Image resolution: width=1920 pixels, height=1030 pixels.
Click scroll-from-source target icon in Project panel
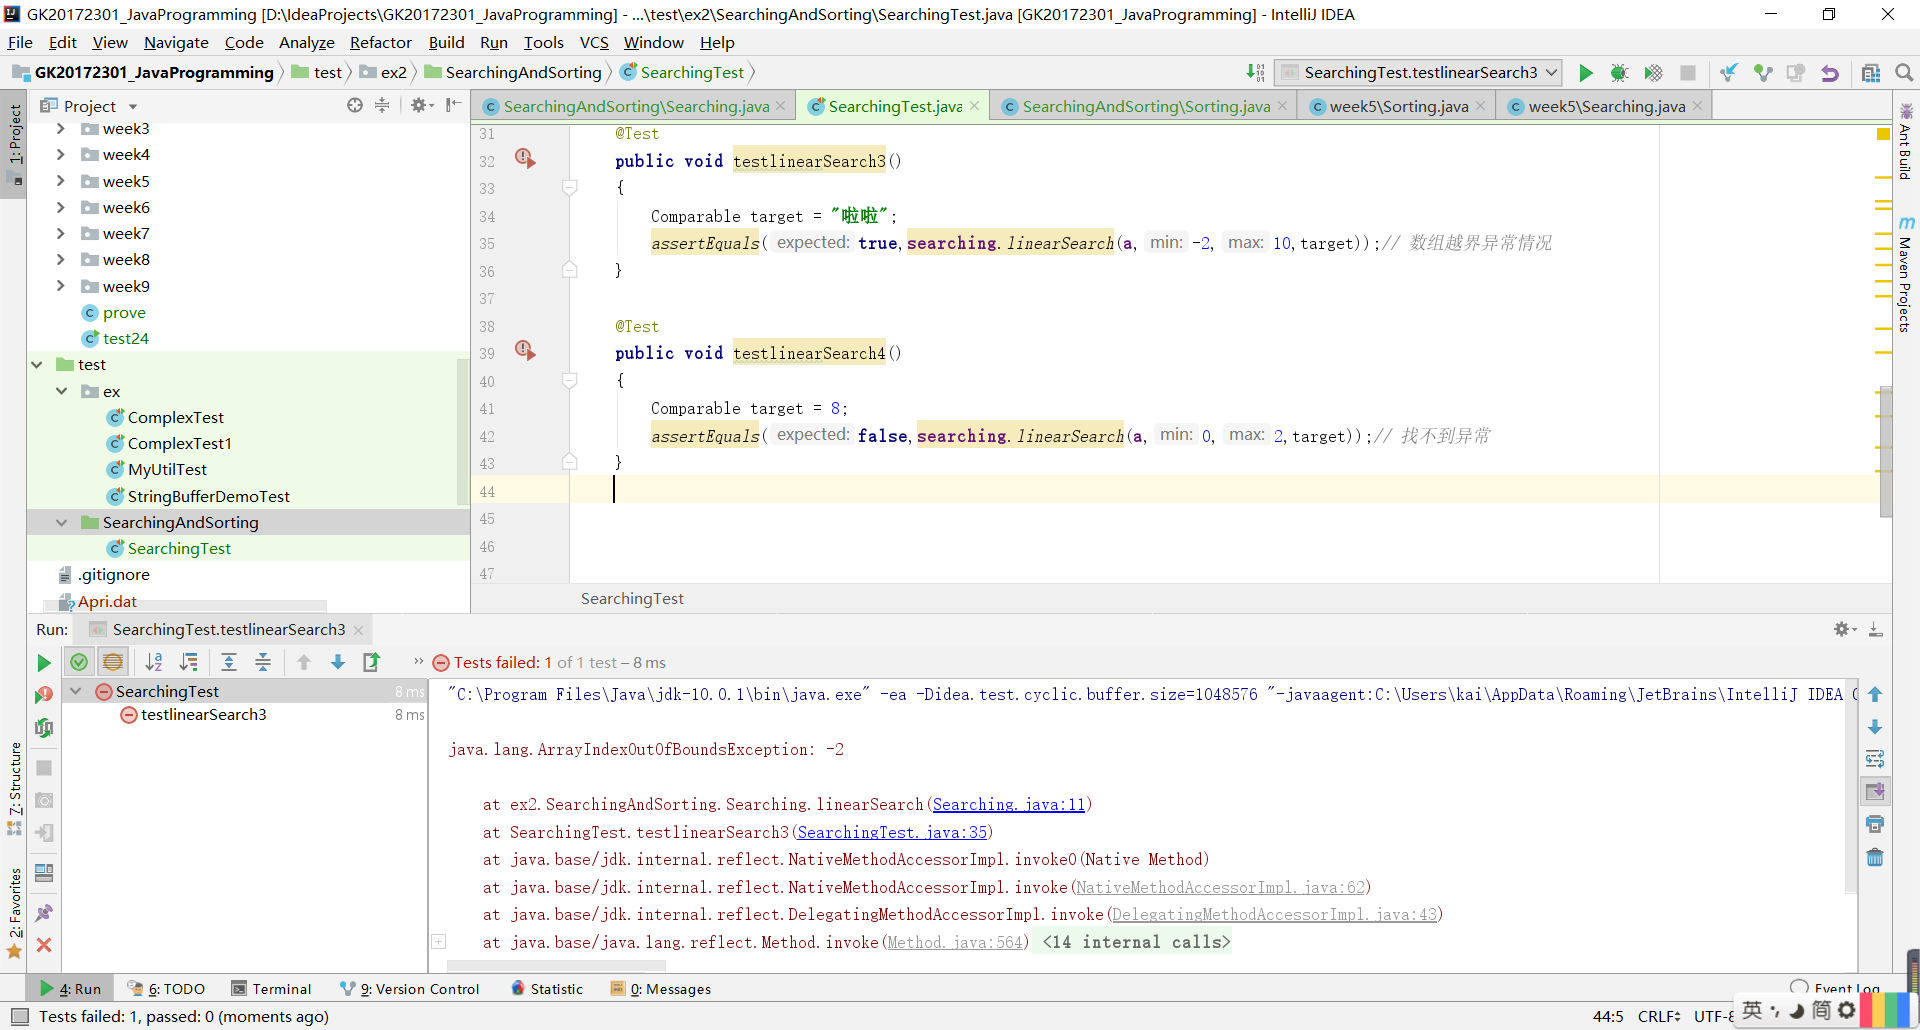pyautogui.click(x=355, y=105)
